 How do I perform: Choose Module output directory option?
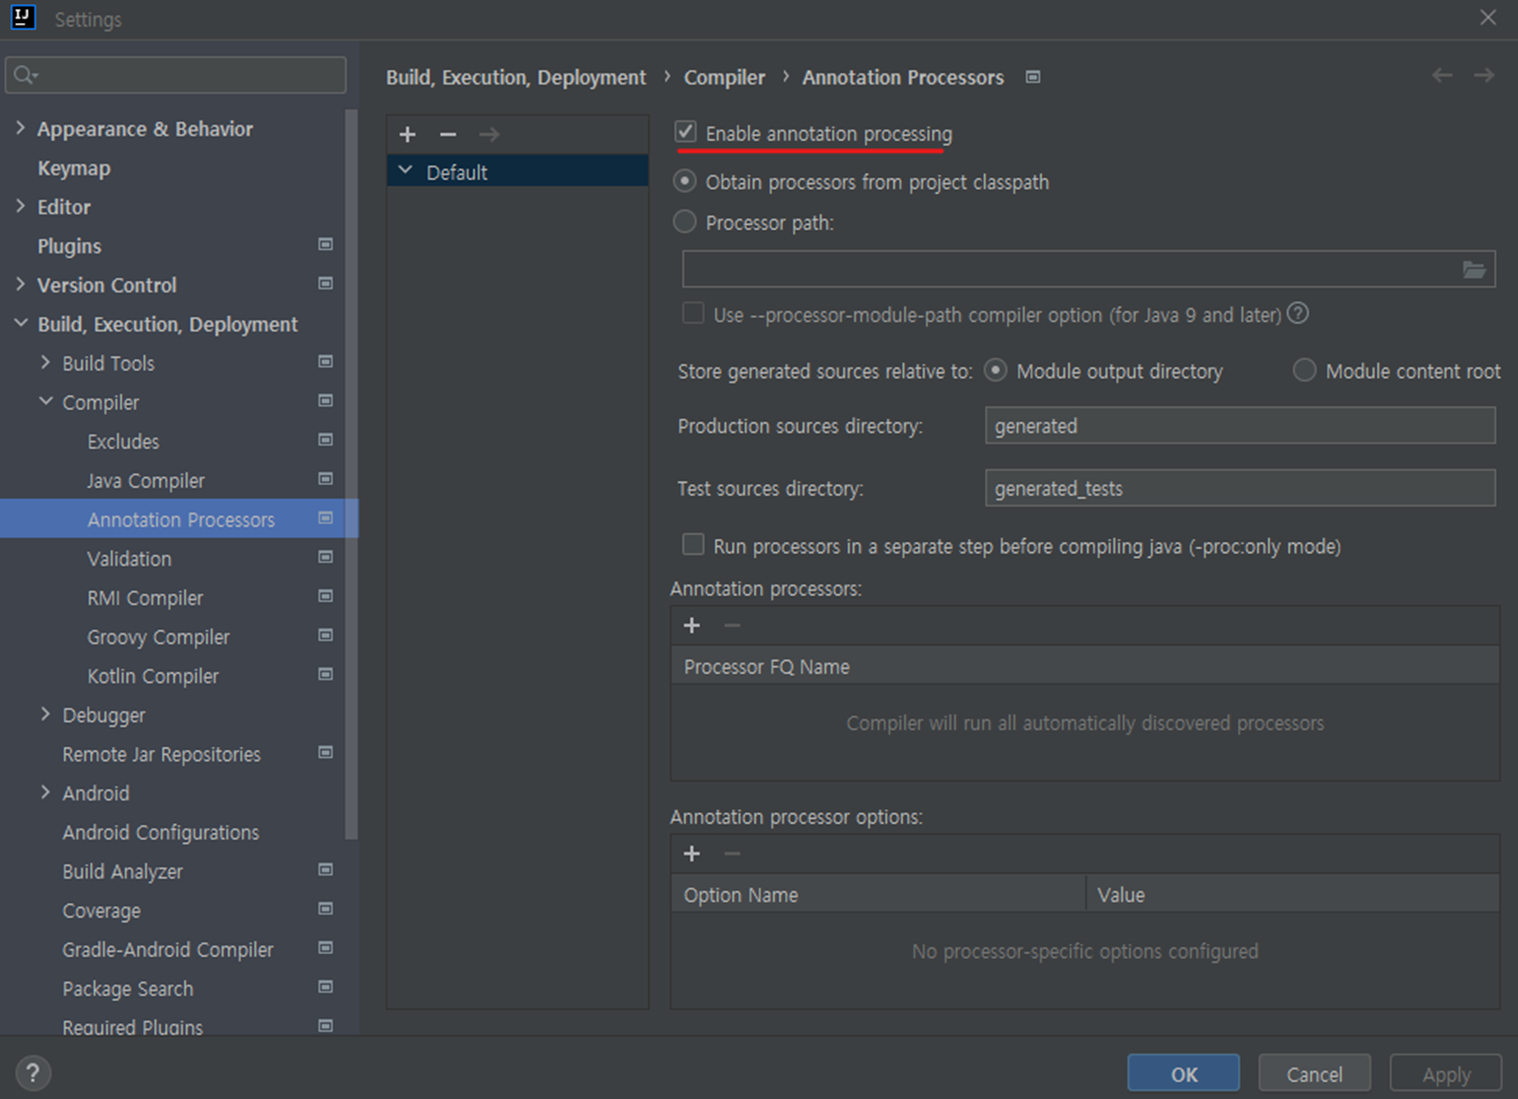[x=996, y=370]
